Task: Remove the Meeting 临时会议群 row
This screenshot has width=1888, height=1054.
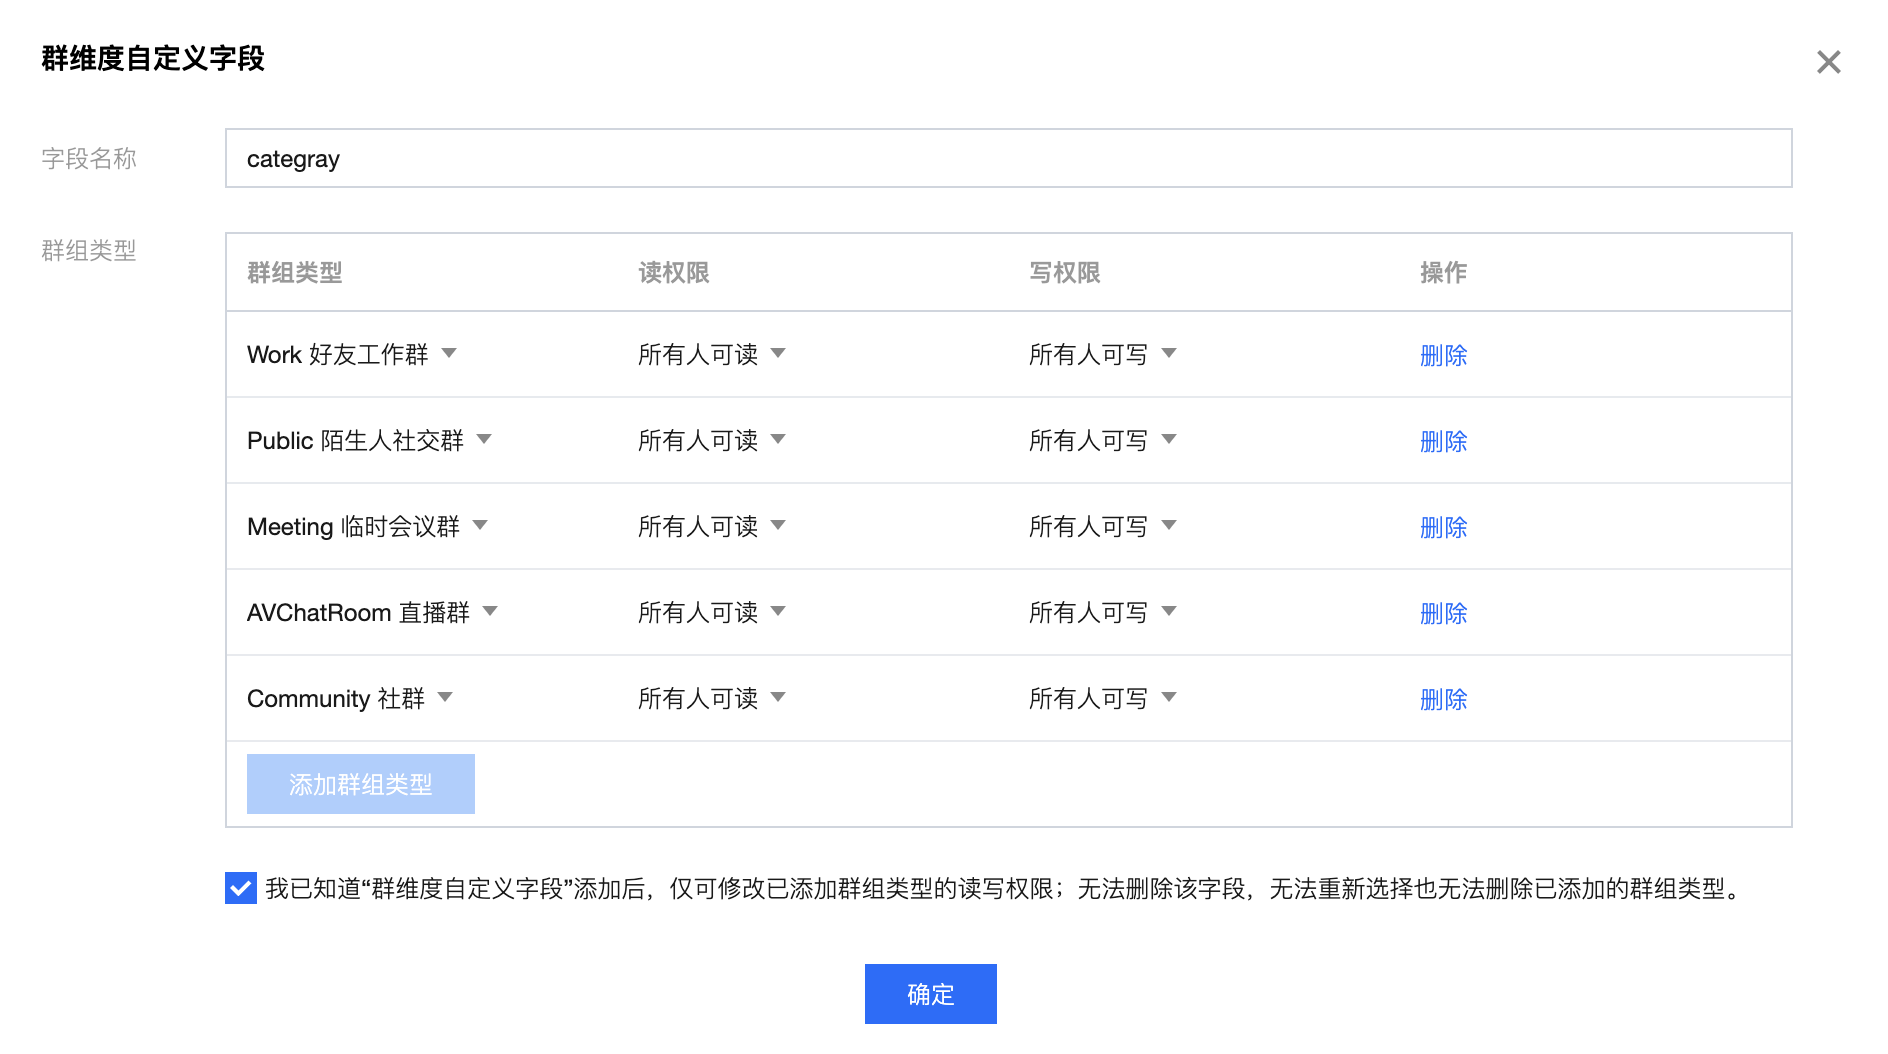Action: pyautogui.click(x=1443, y=527)
